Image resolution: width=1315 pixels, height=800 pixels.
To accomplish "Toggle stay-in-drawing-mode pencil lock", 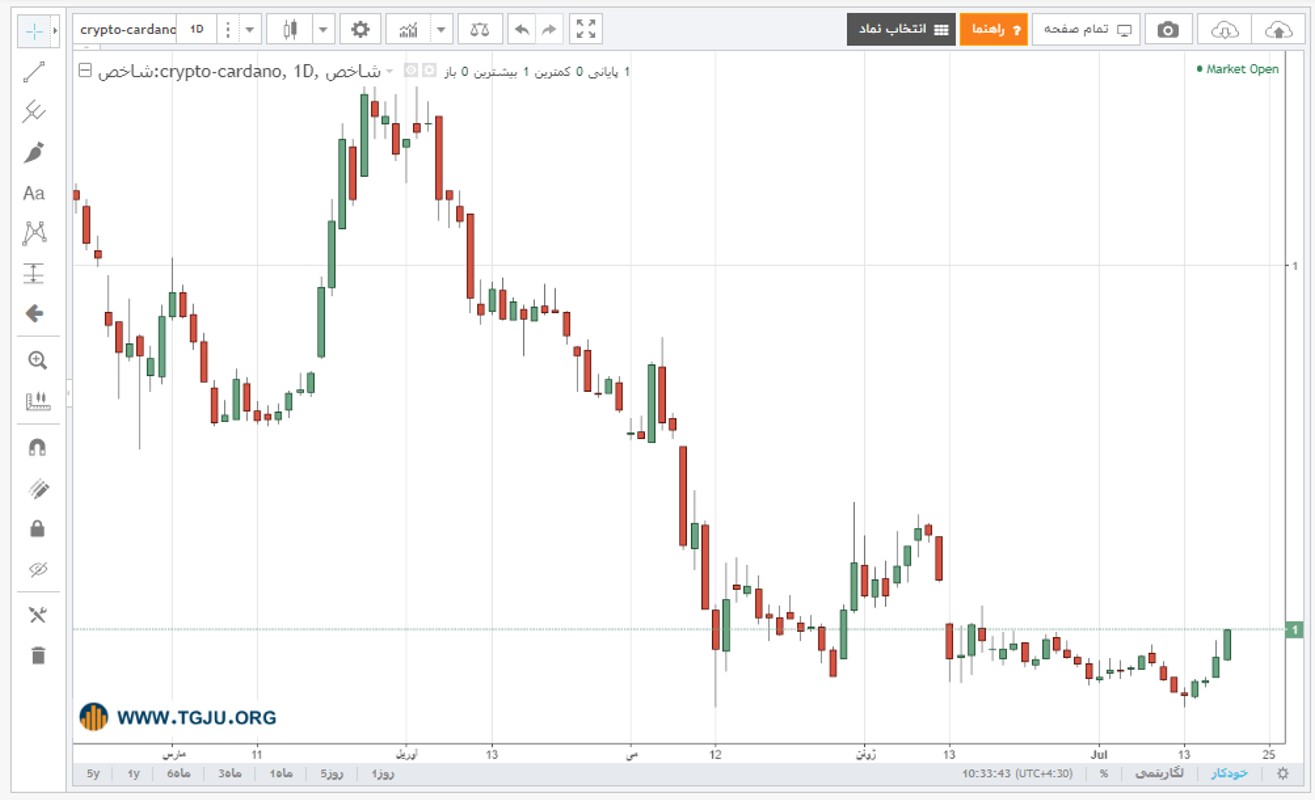I will (37, 488).
